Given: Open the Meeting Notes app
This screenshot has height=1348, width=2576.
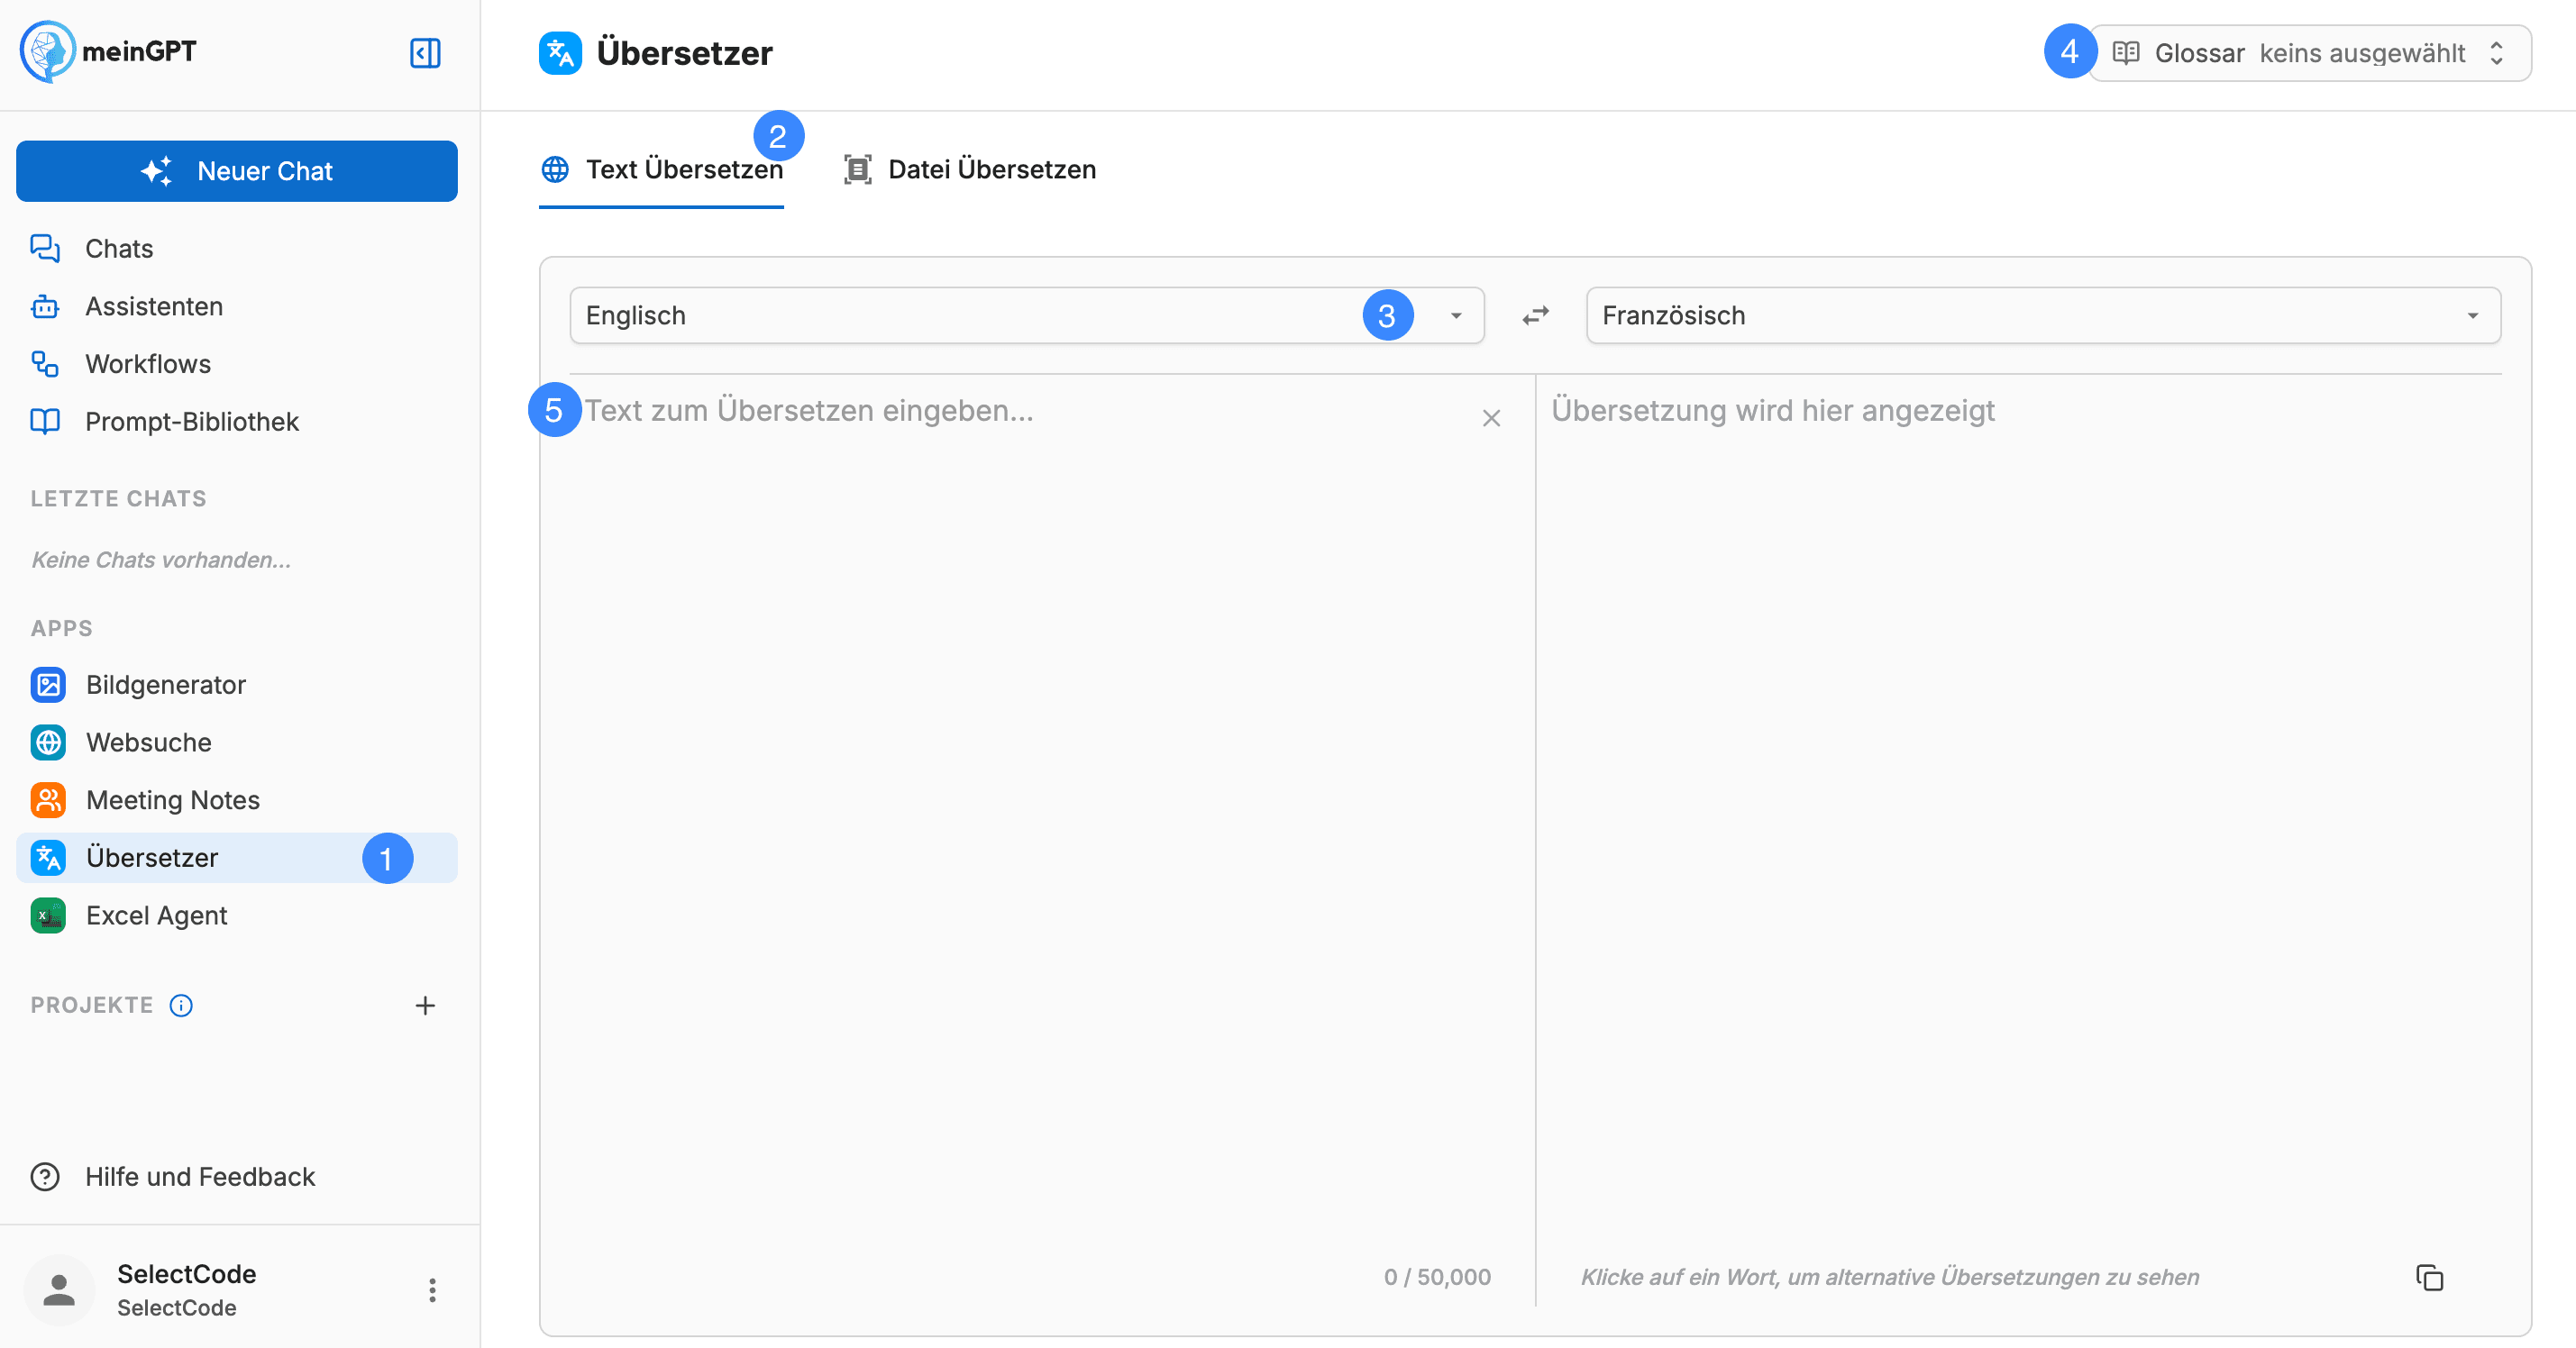Looking at the screenshot, I should coord(172,800).
